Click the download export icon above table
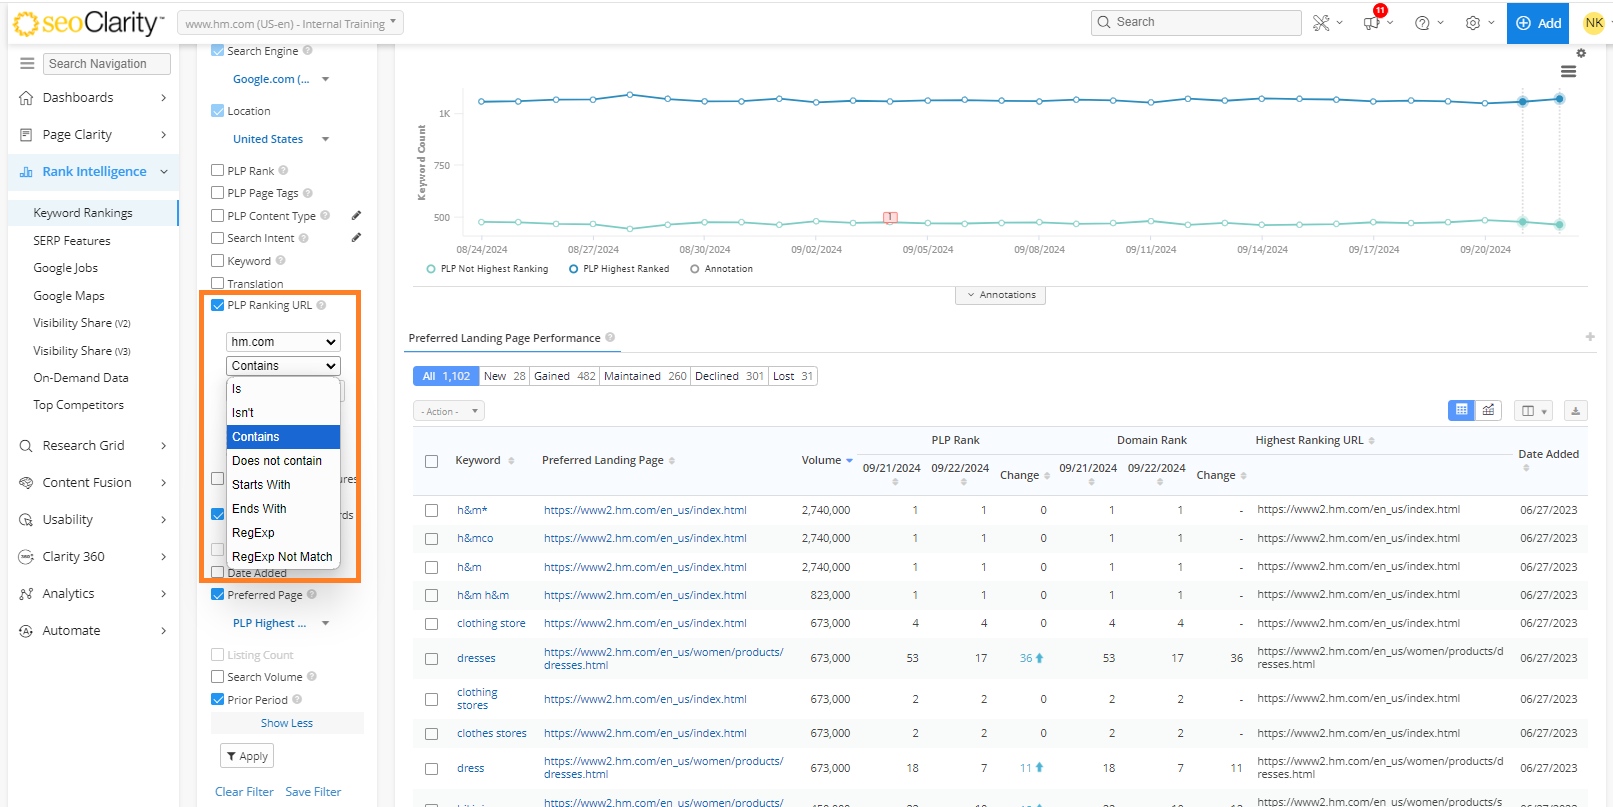Screen dimensions: 1613x807 [1575, 410]
